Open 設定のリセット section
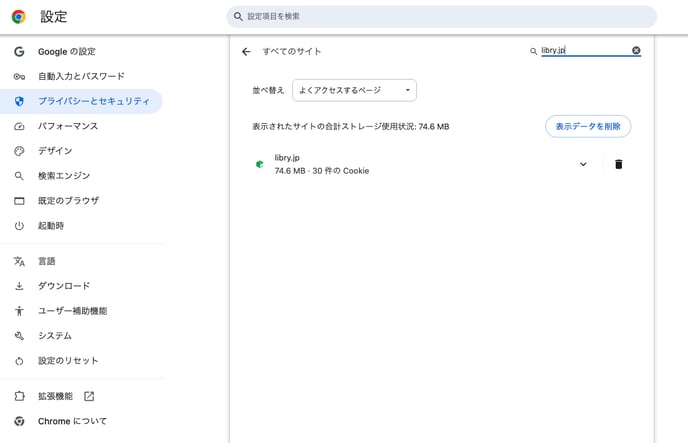 click(68, 361)
